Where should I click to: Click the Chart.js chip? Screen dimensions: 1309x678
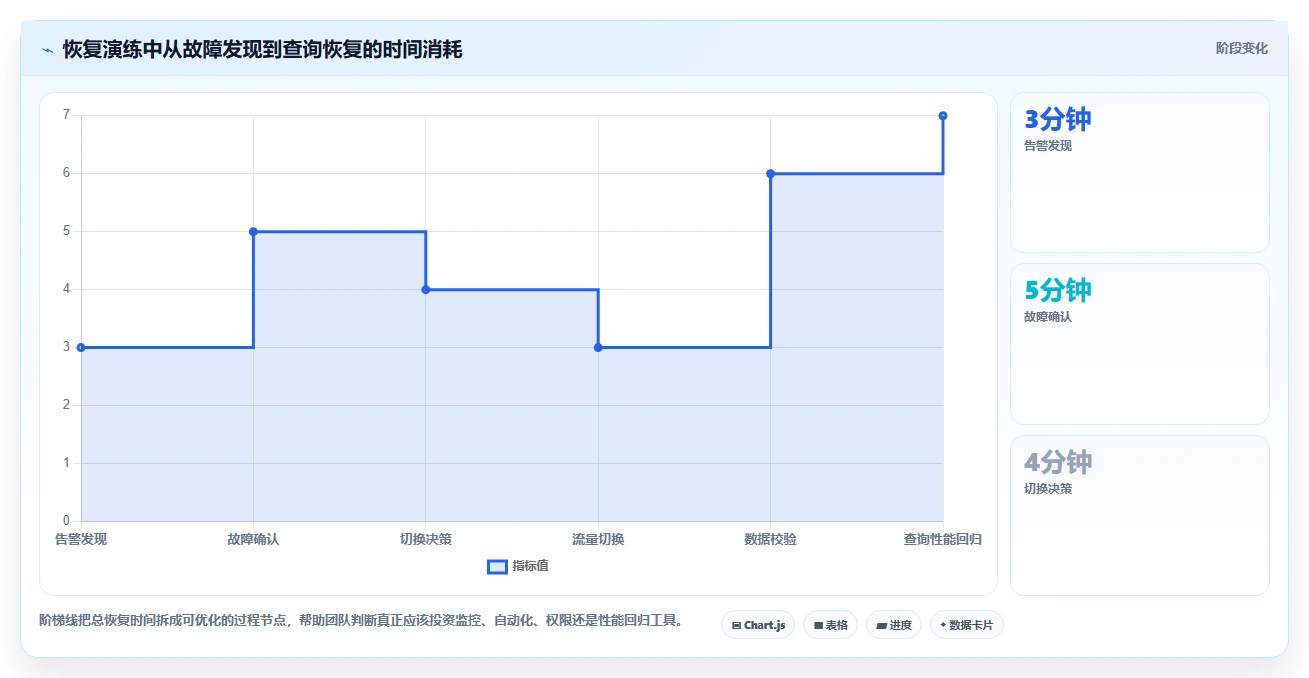758,625
